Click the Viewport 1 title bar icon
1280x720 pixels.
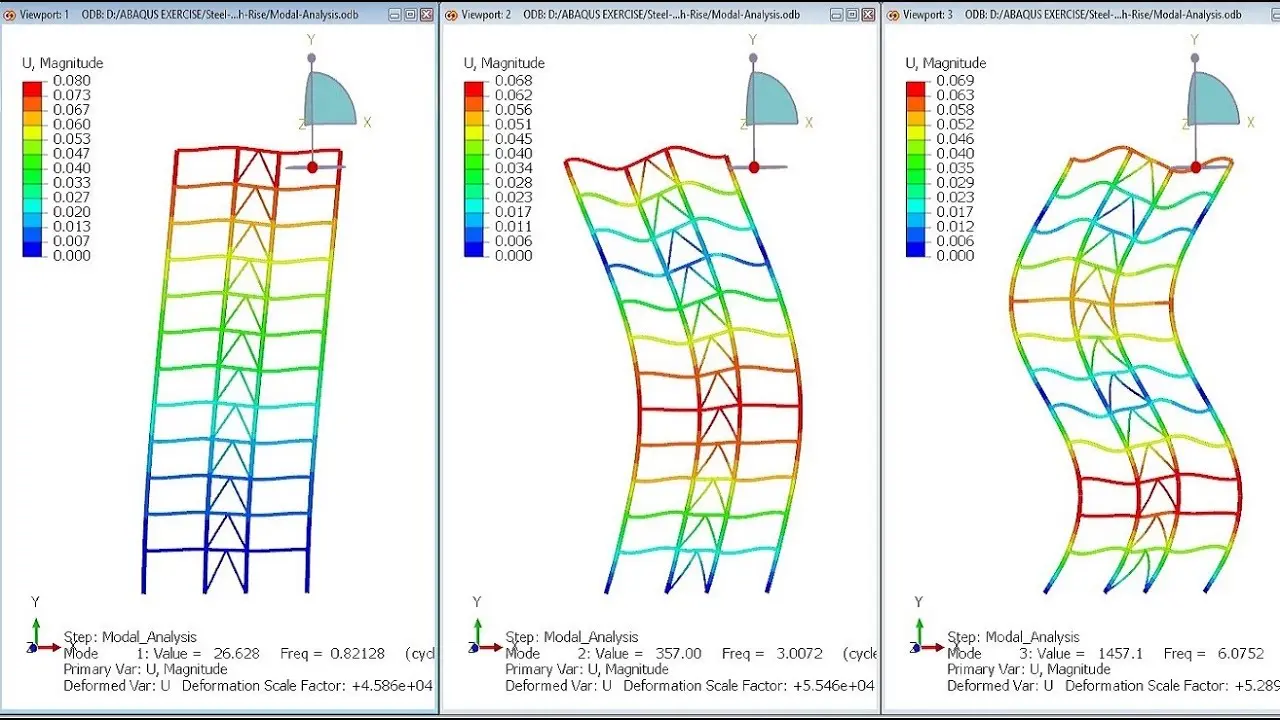tap(10, 15)
